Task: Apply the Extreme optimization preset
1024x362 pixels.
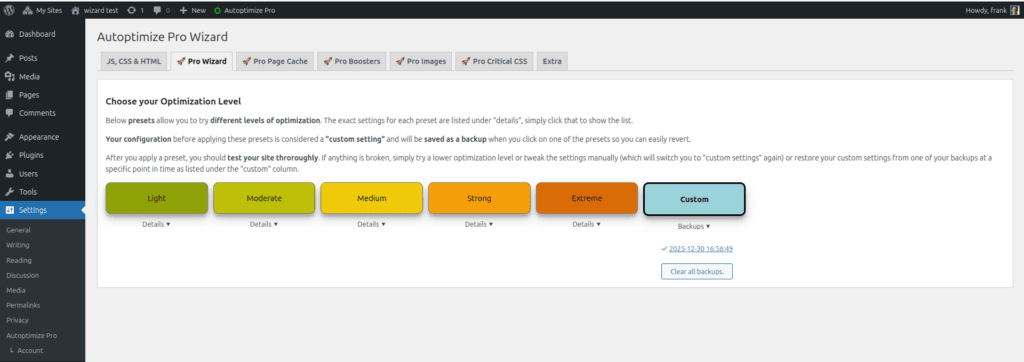Action: coord(586,198)
